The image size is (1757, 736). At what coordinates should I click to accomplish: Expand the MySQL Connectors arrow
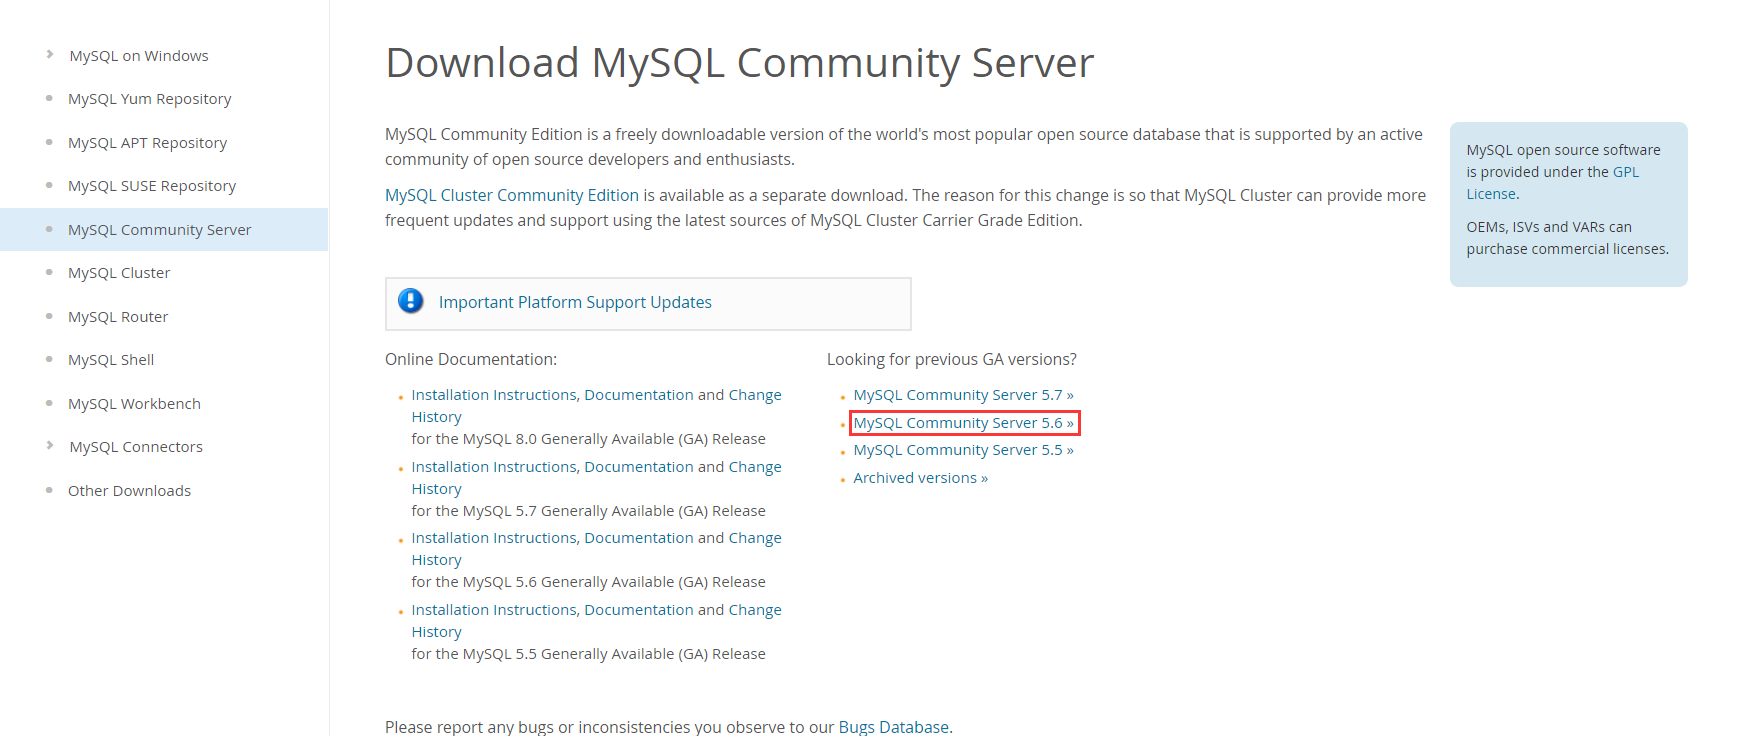pos(50,445)
